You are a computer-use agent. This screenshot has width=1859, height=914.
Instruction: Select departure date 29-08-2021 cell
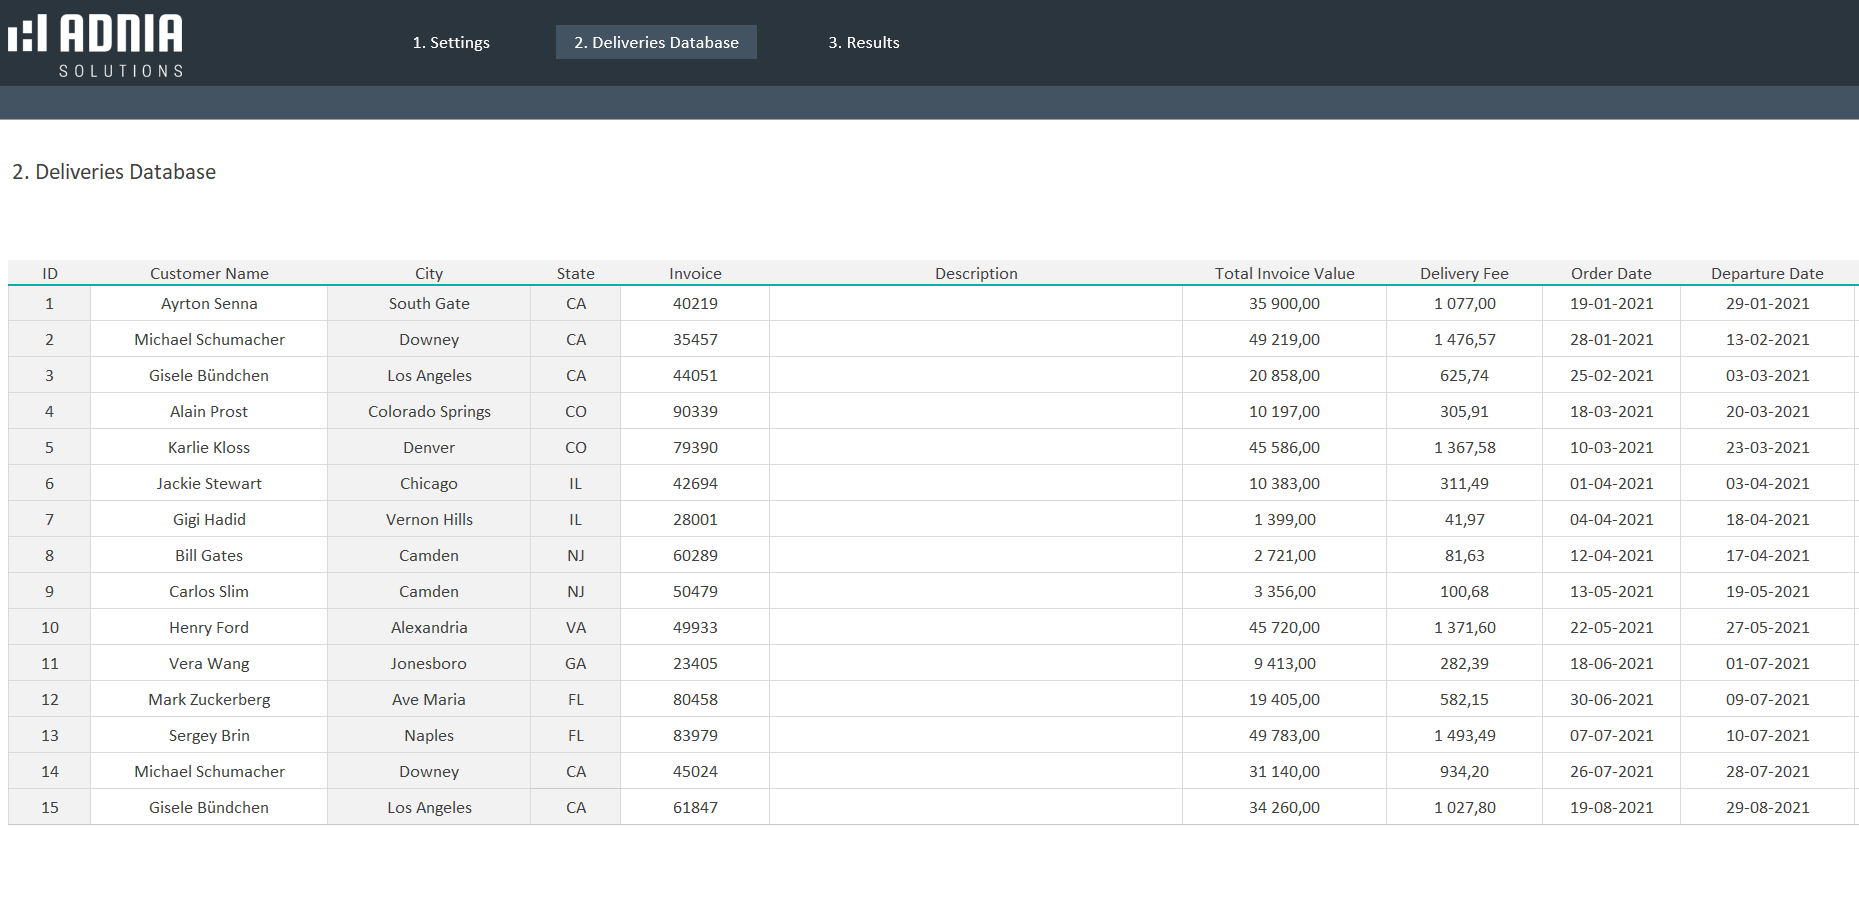click(x=1767, y=807)
